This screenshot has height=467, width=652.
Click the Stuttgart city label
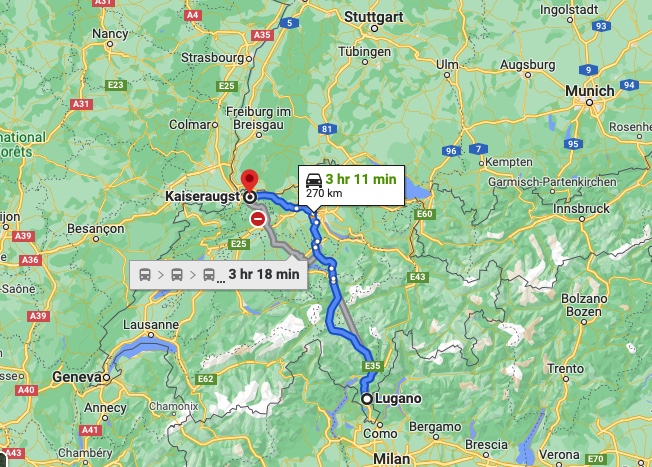pyautogui.click(x=374, y=17)
